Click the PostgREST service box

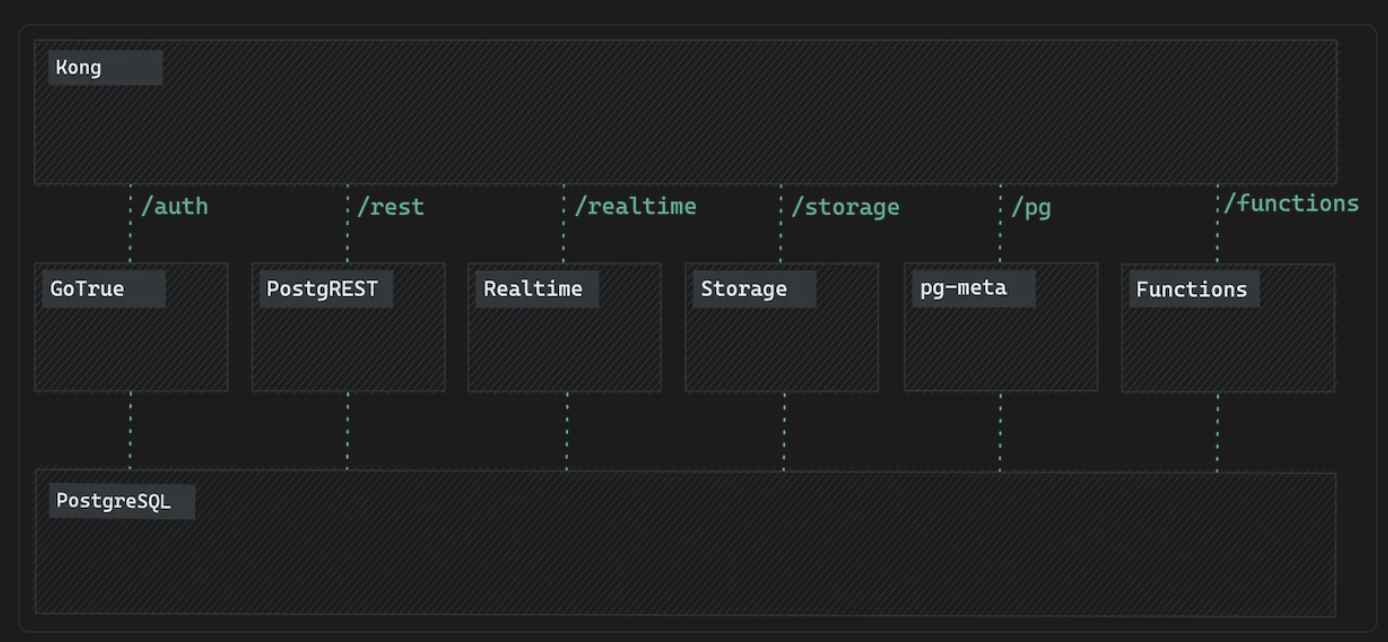[x=348, y=327]
